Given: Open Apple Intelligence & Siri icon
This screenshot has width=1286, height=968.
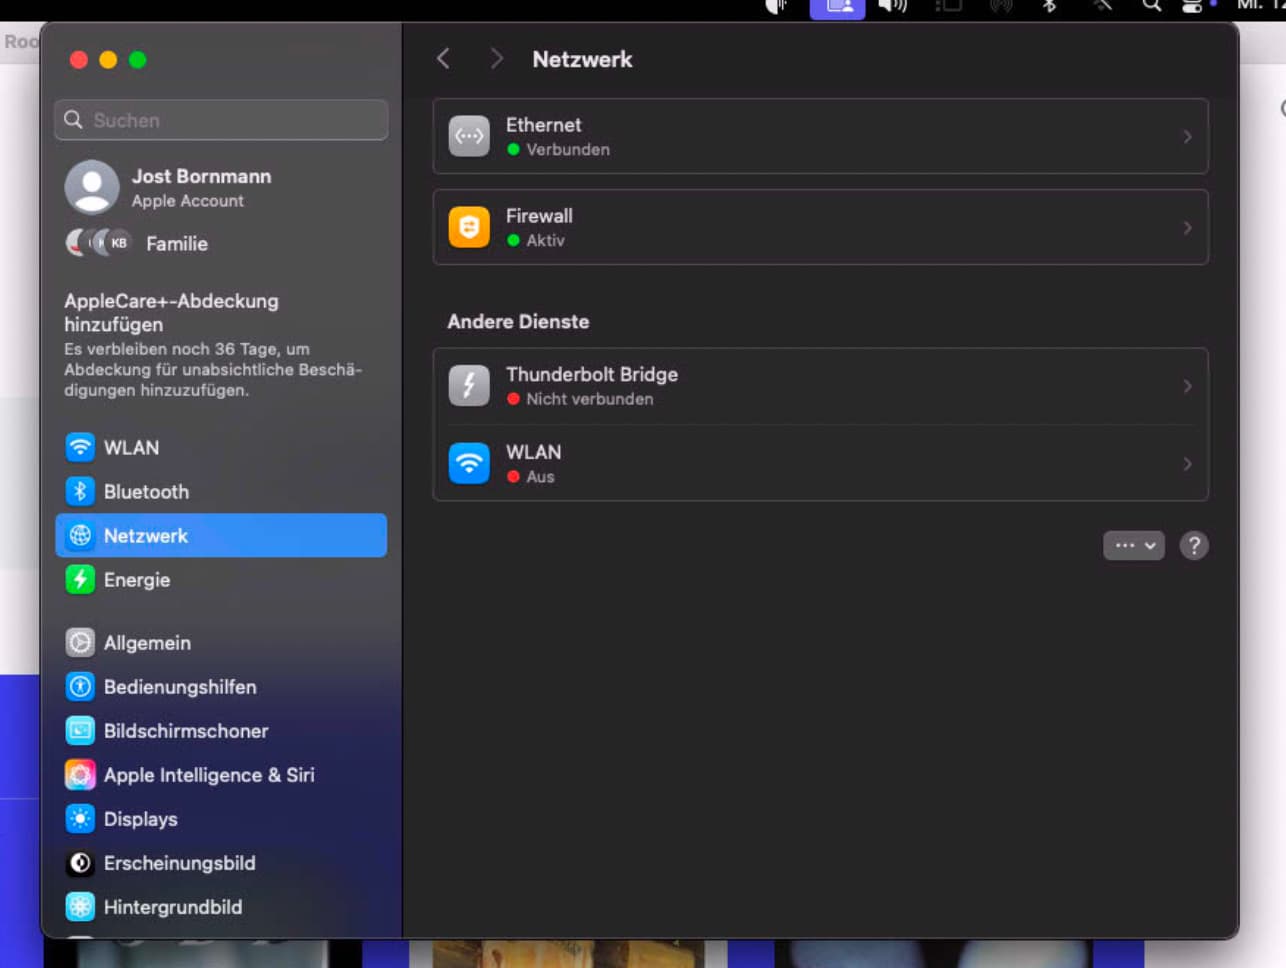Looking at the screenshot, I should pyautogui.click(x=80, y=774).
